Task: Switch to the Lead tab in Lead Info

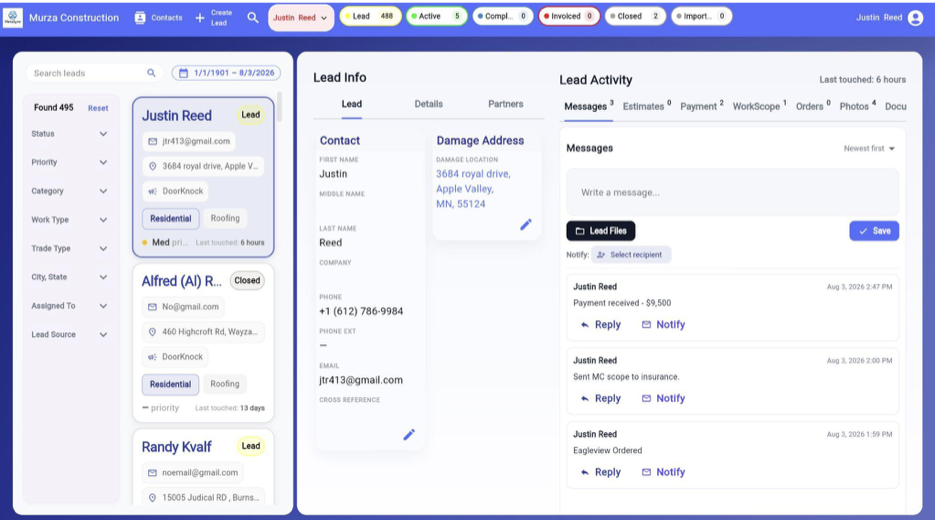Action: click(x=352, y=104)
